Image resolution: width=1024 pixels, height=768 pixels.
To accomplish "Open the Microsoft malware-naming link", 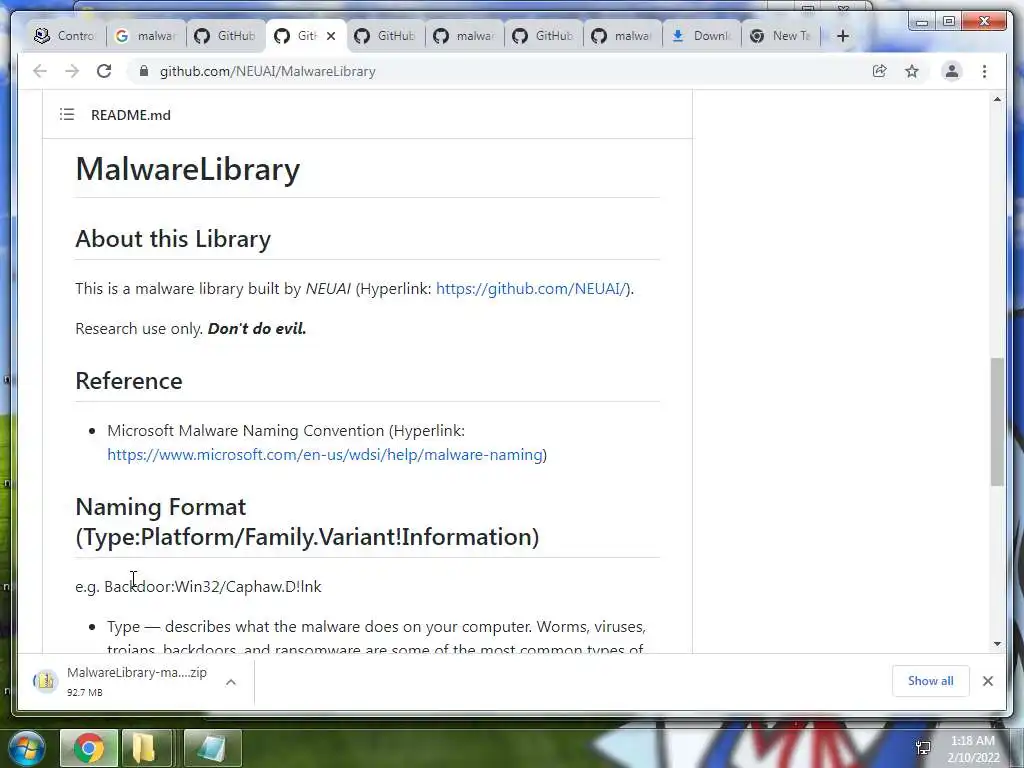I will point(325,455).
